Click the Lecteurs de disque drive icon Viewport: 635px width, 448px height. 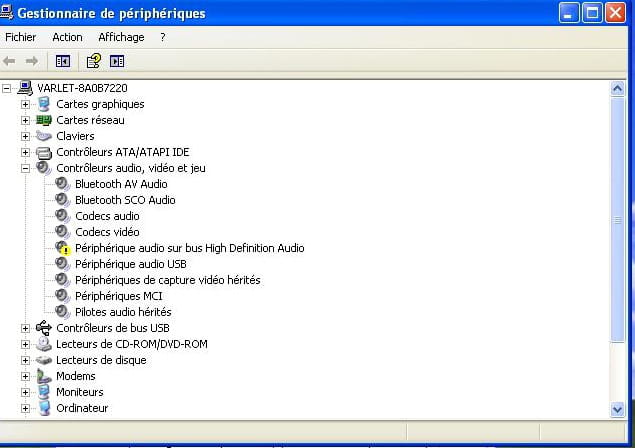(44, 360)
